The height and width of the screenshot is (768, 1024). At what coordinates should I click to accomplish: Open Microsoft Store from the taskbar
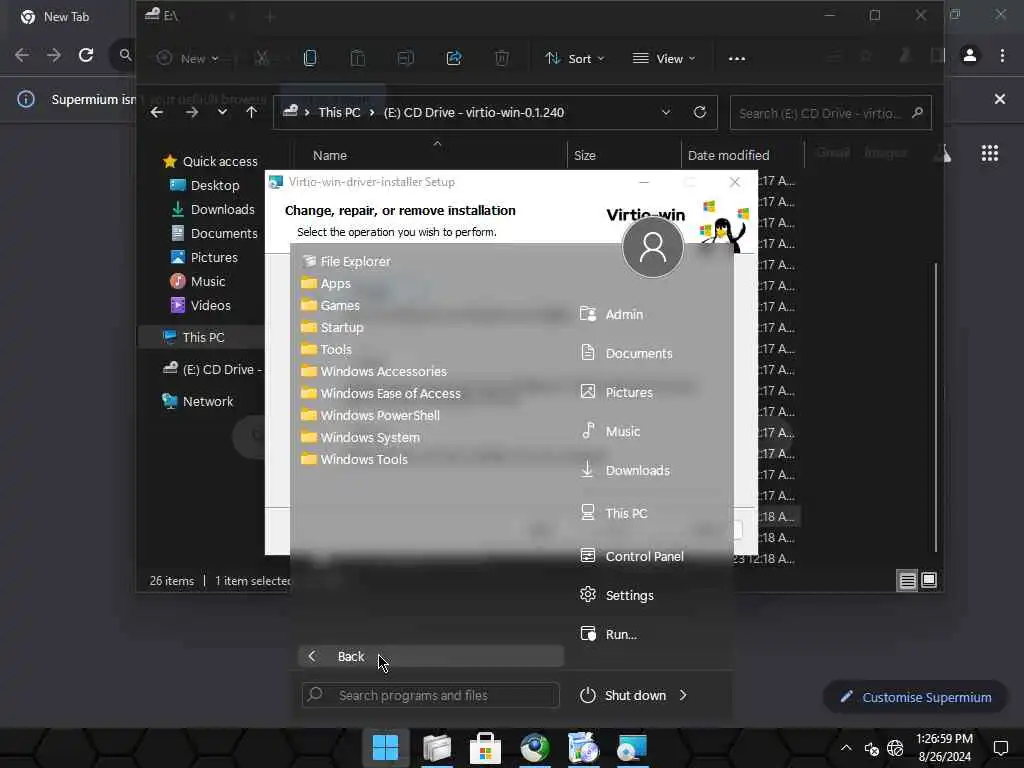[485, 748]
